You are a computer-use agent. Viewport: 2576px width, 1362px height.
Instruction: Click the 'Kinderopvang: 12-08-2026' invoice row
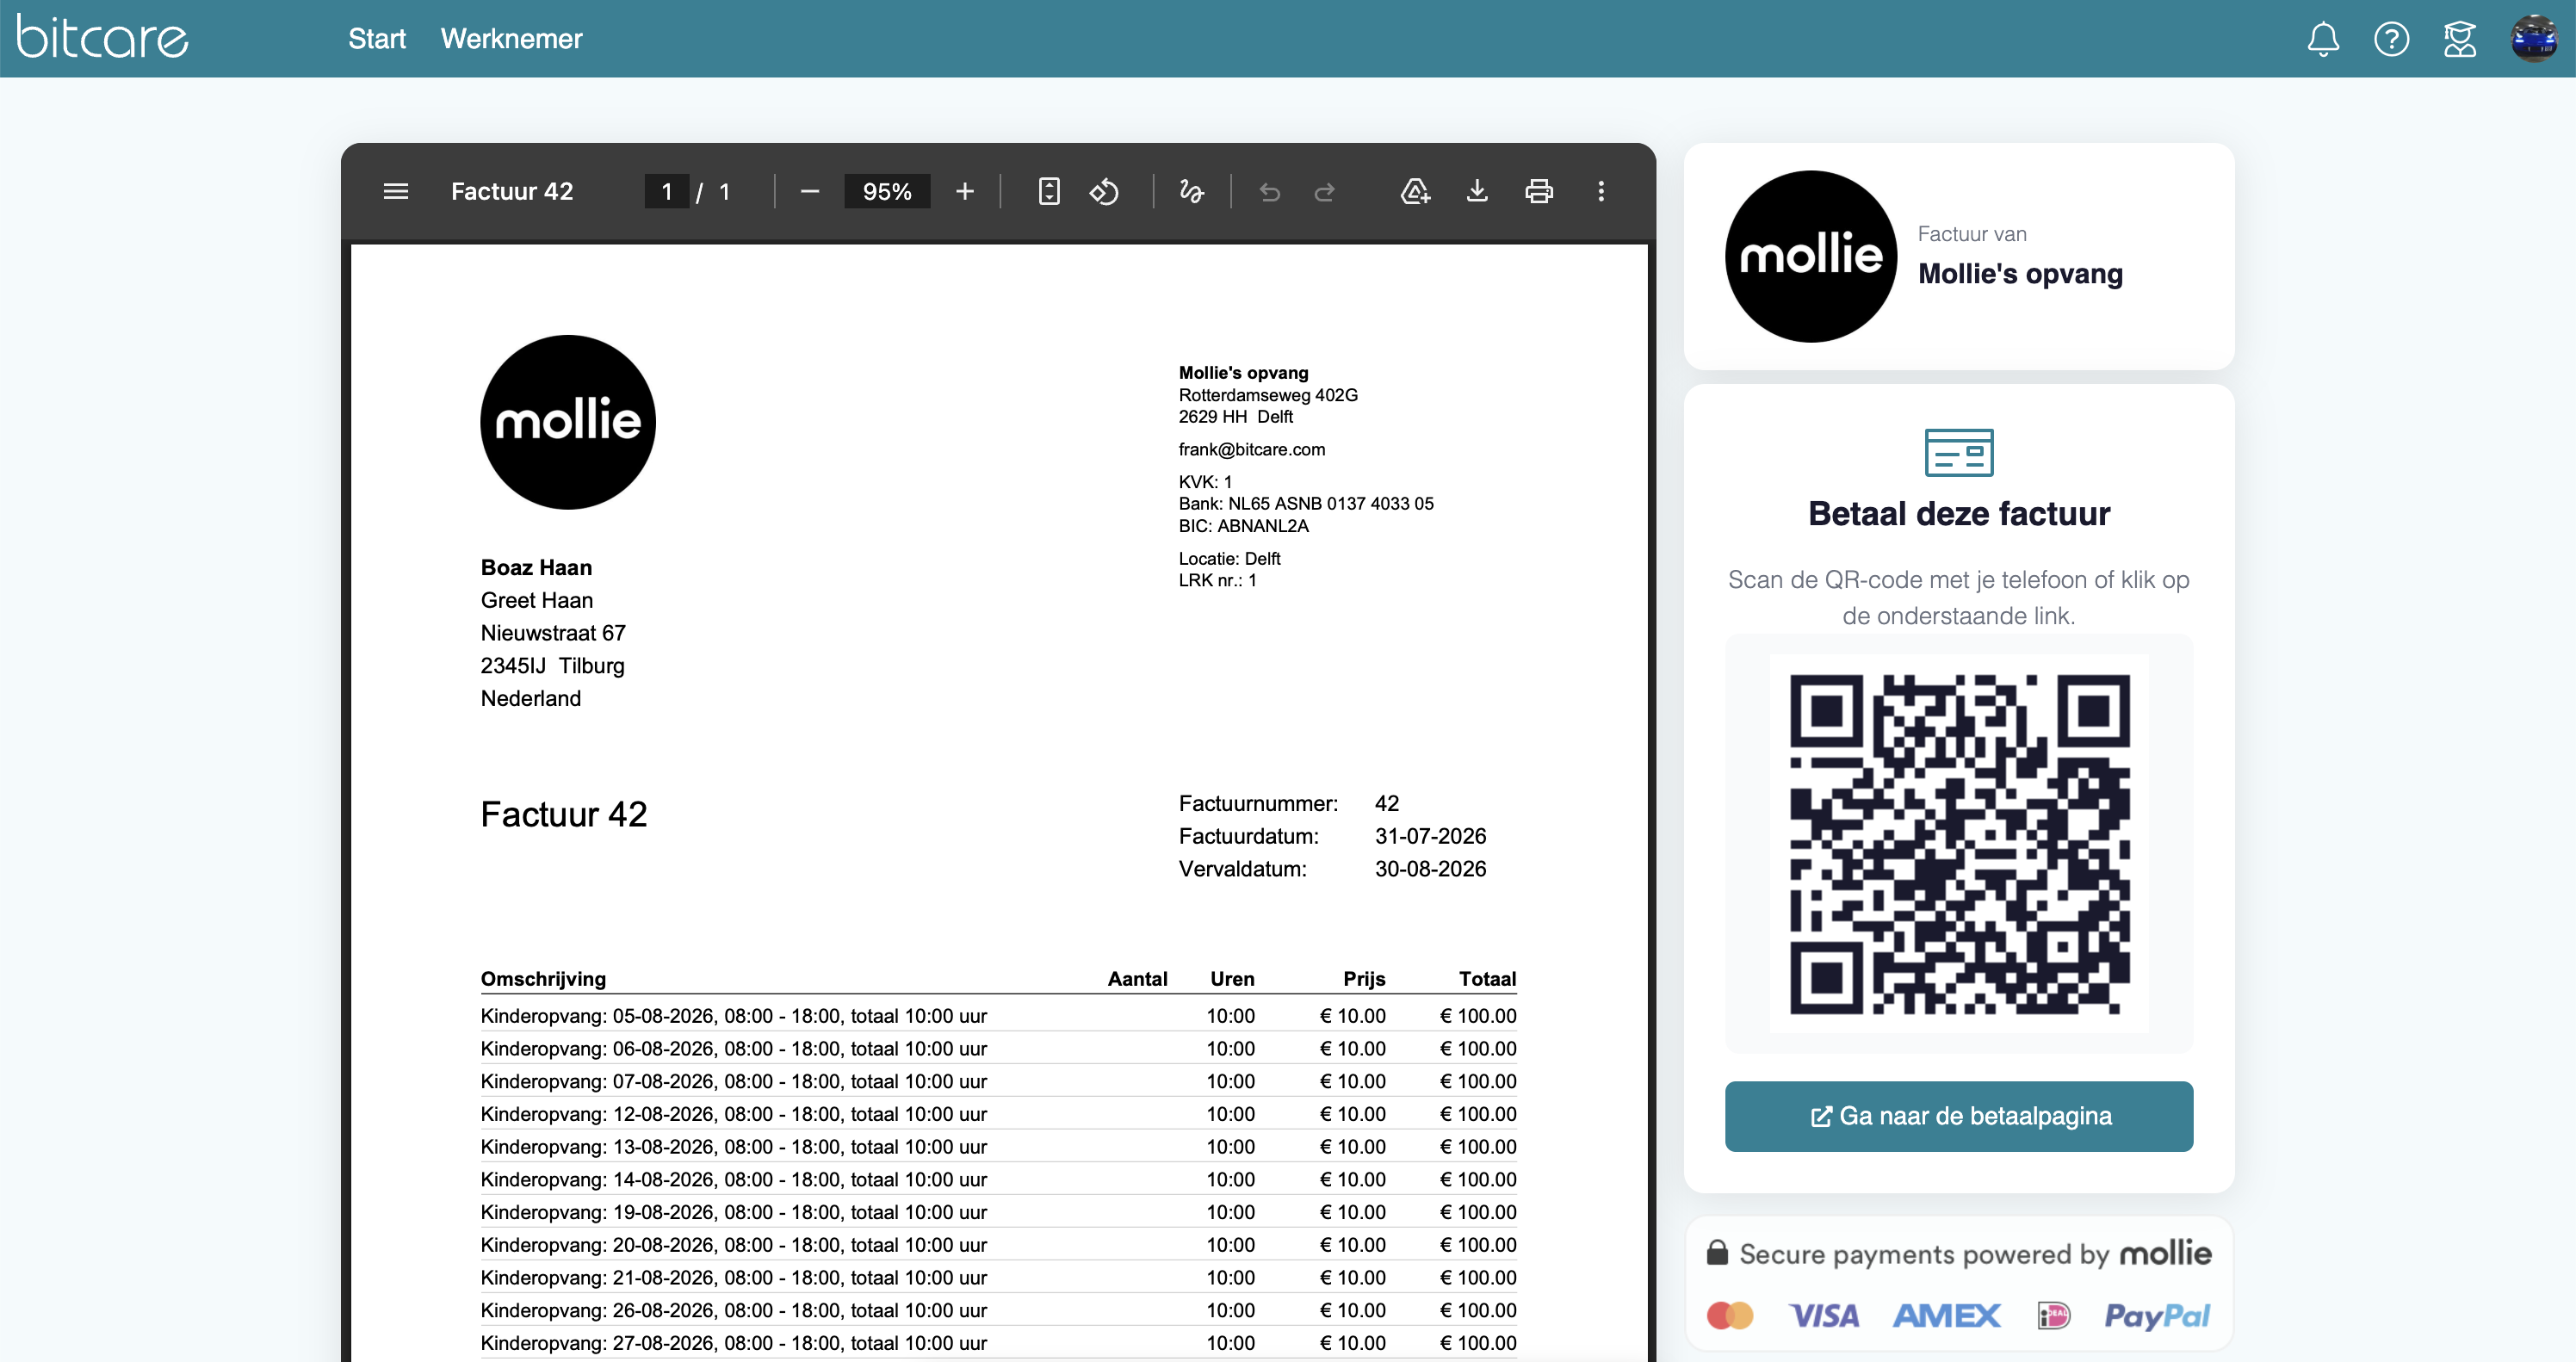pos(998,1114)
